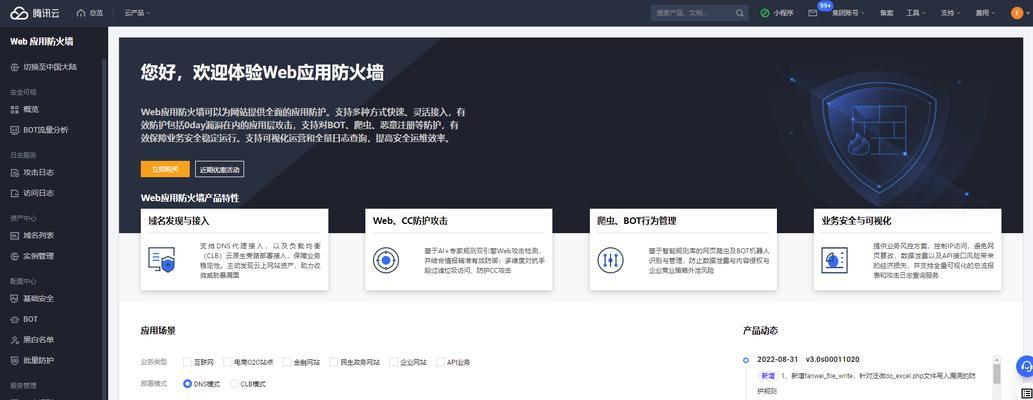
Task: Open the 小程序 mini-program icon
Action: (x=764, y=13)
